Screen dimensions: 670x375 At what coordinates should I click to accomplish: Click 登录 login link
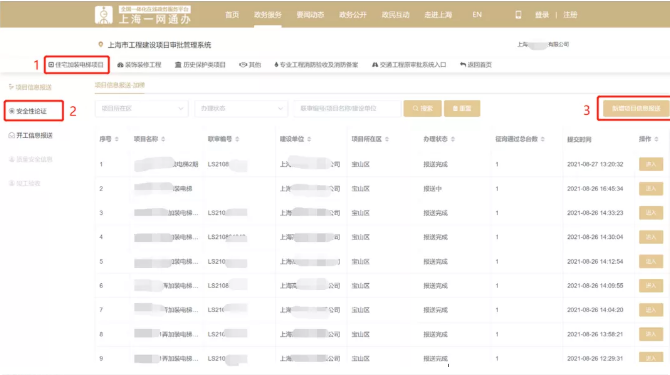pos(542,15)
